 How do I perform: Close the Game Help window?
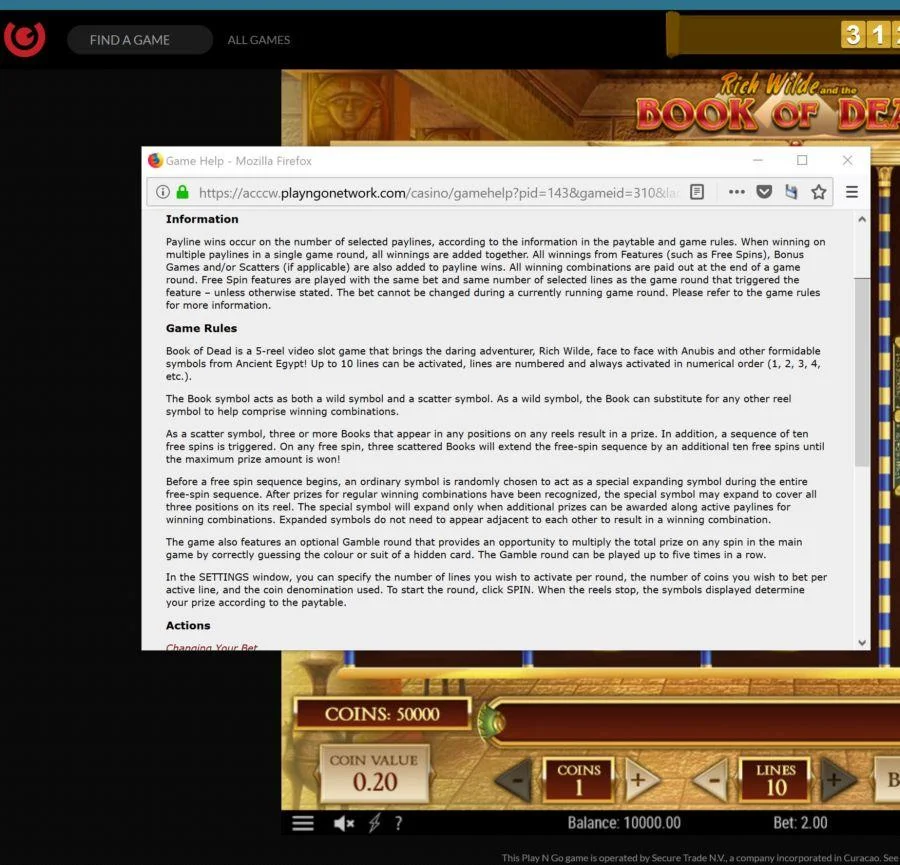(x=847, y=160)
